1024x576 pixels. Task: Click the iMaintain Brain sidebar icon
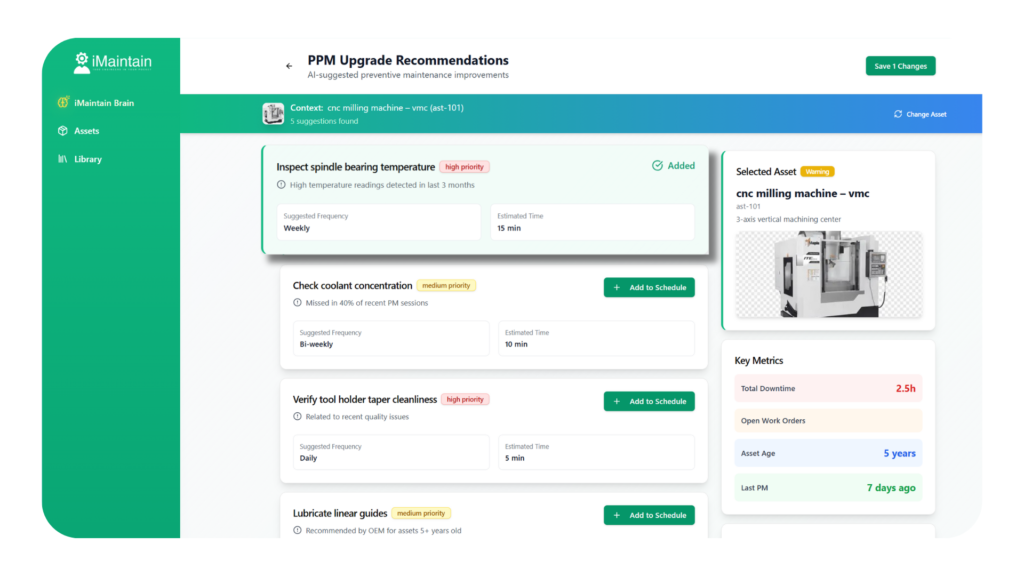point(62,103)
